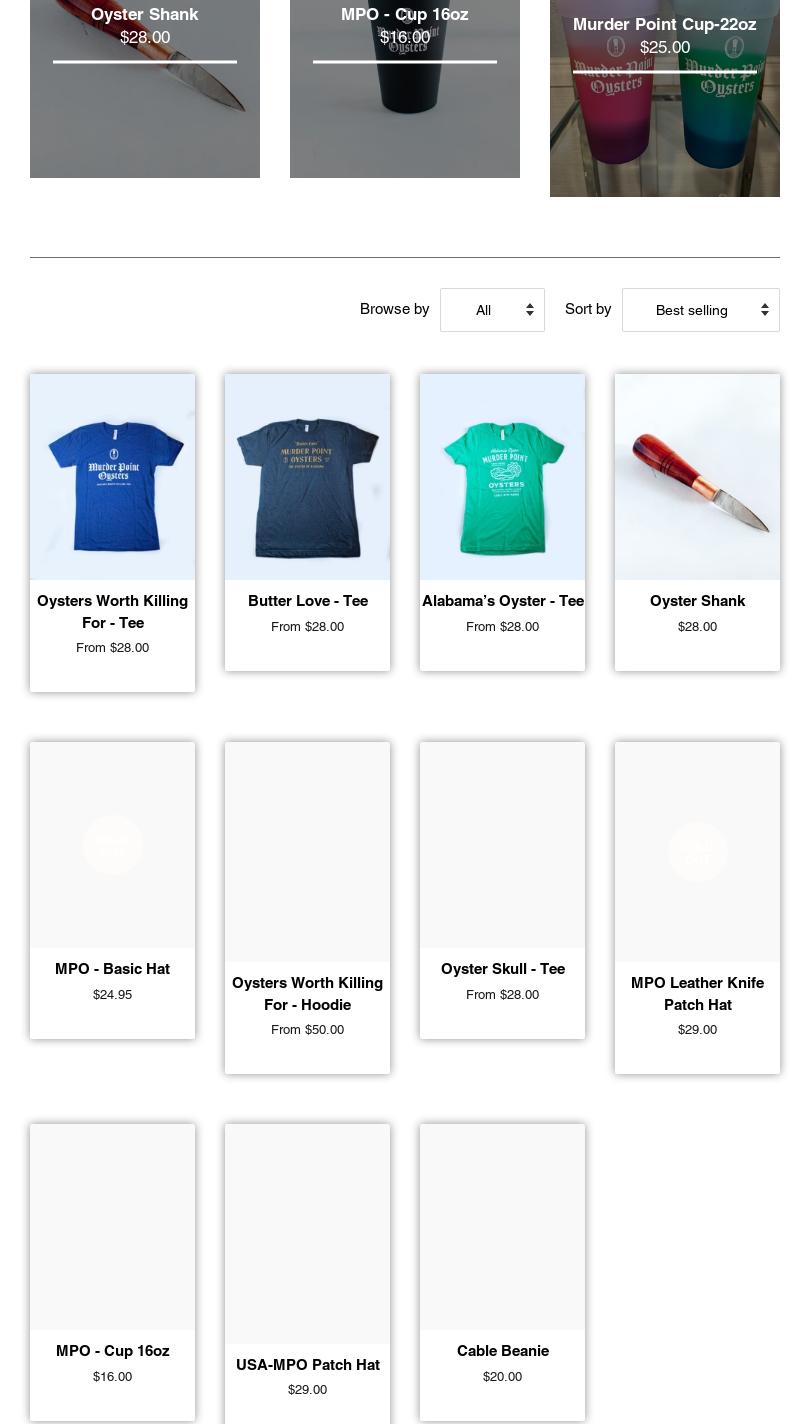Click the MPO - Cup 16oz grid title
This screenshot has width=810, height=1424.
(x=112, y=1351)
